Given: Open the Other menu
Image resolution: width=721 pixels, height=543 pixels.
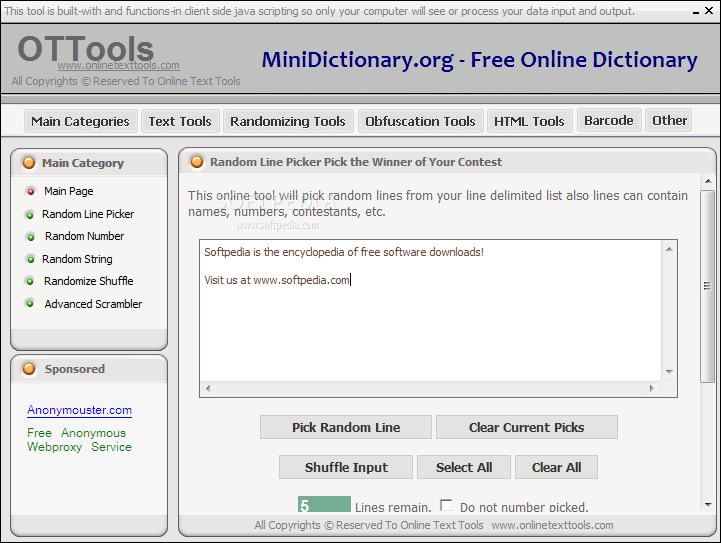Looking at the screenshot, I should [x=670, y=120].
